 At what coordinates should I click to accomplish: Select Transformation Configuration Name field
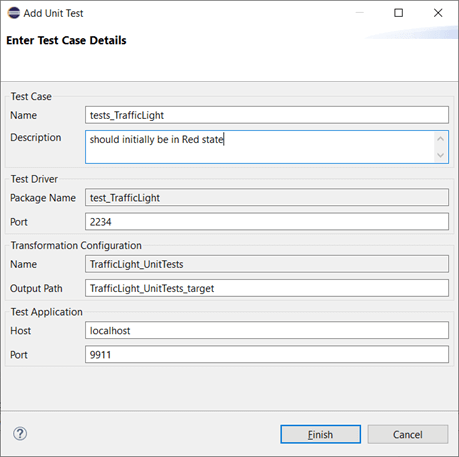(x=267, y=264)
